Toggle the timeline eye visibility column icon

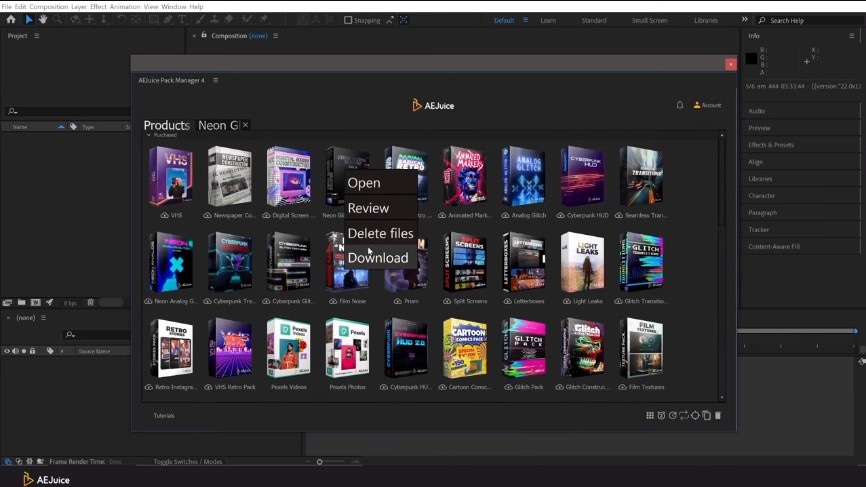click(7, 351)
